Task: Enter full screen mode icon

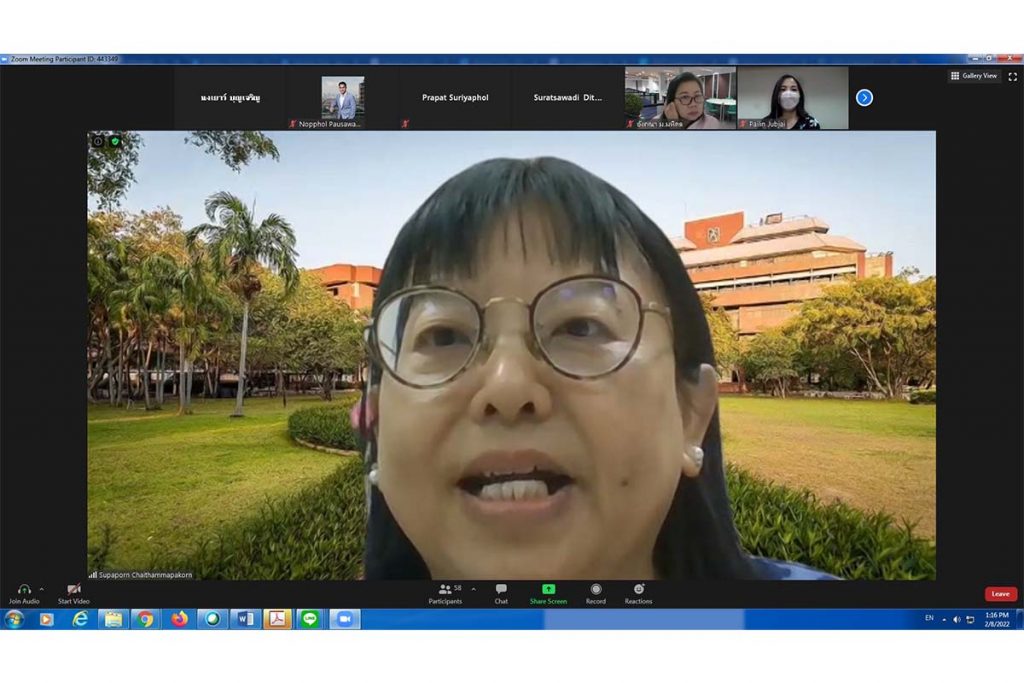Action: pyautogui.click(x=1012, y=76)
